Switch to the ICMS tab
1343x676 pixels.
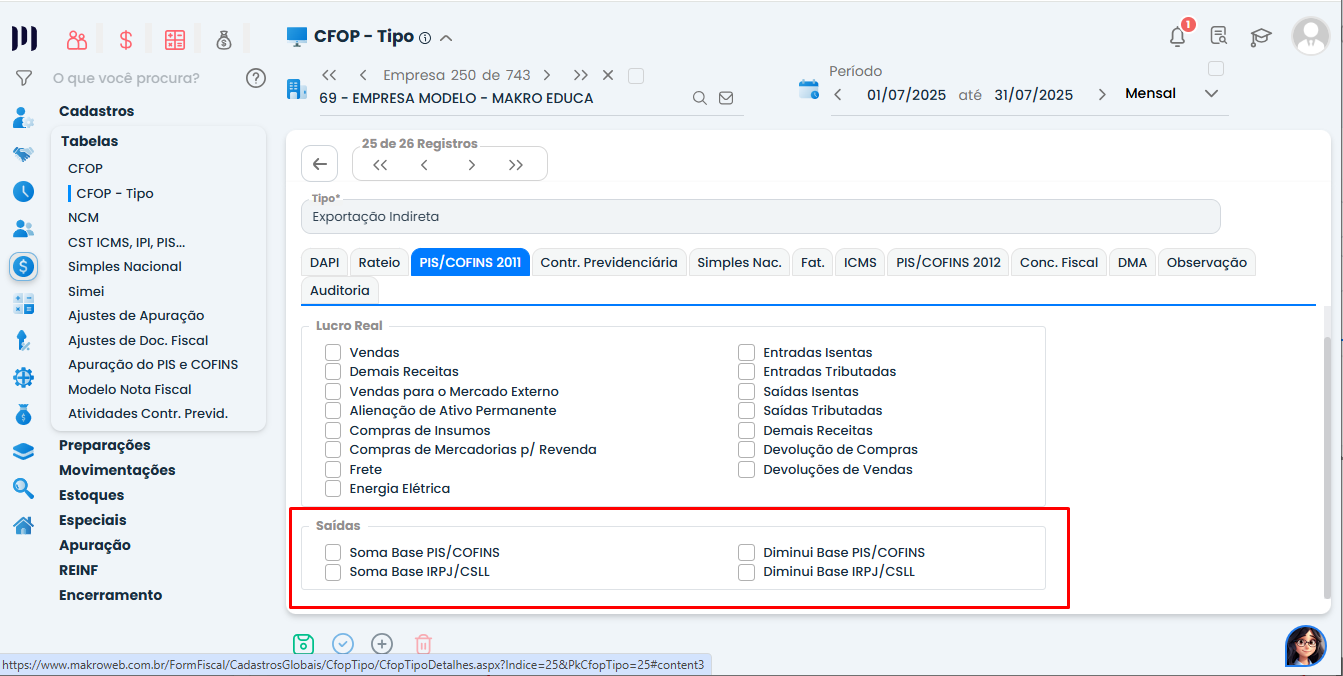coord(860,262)
